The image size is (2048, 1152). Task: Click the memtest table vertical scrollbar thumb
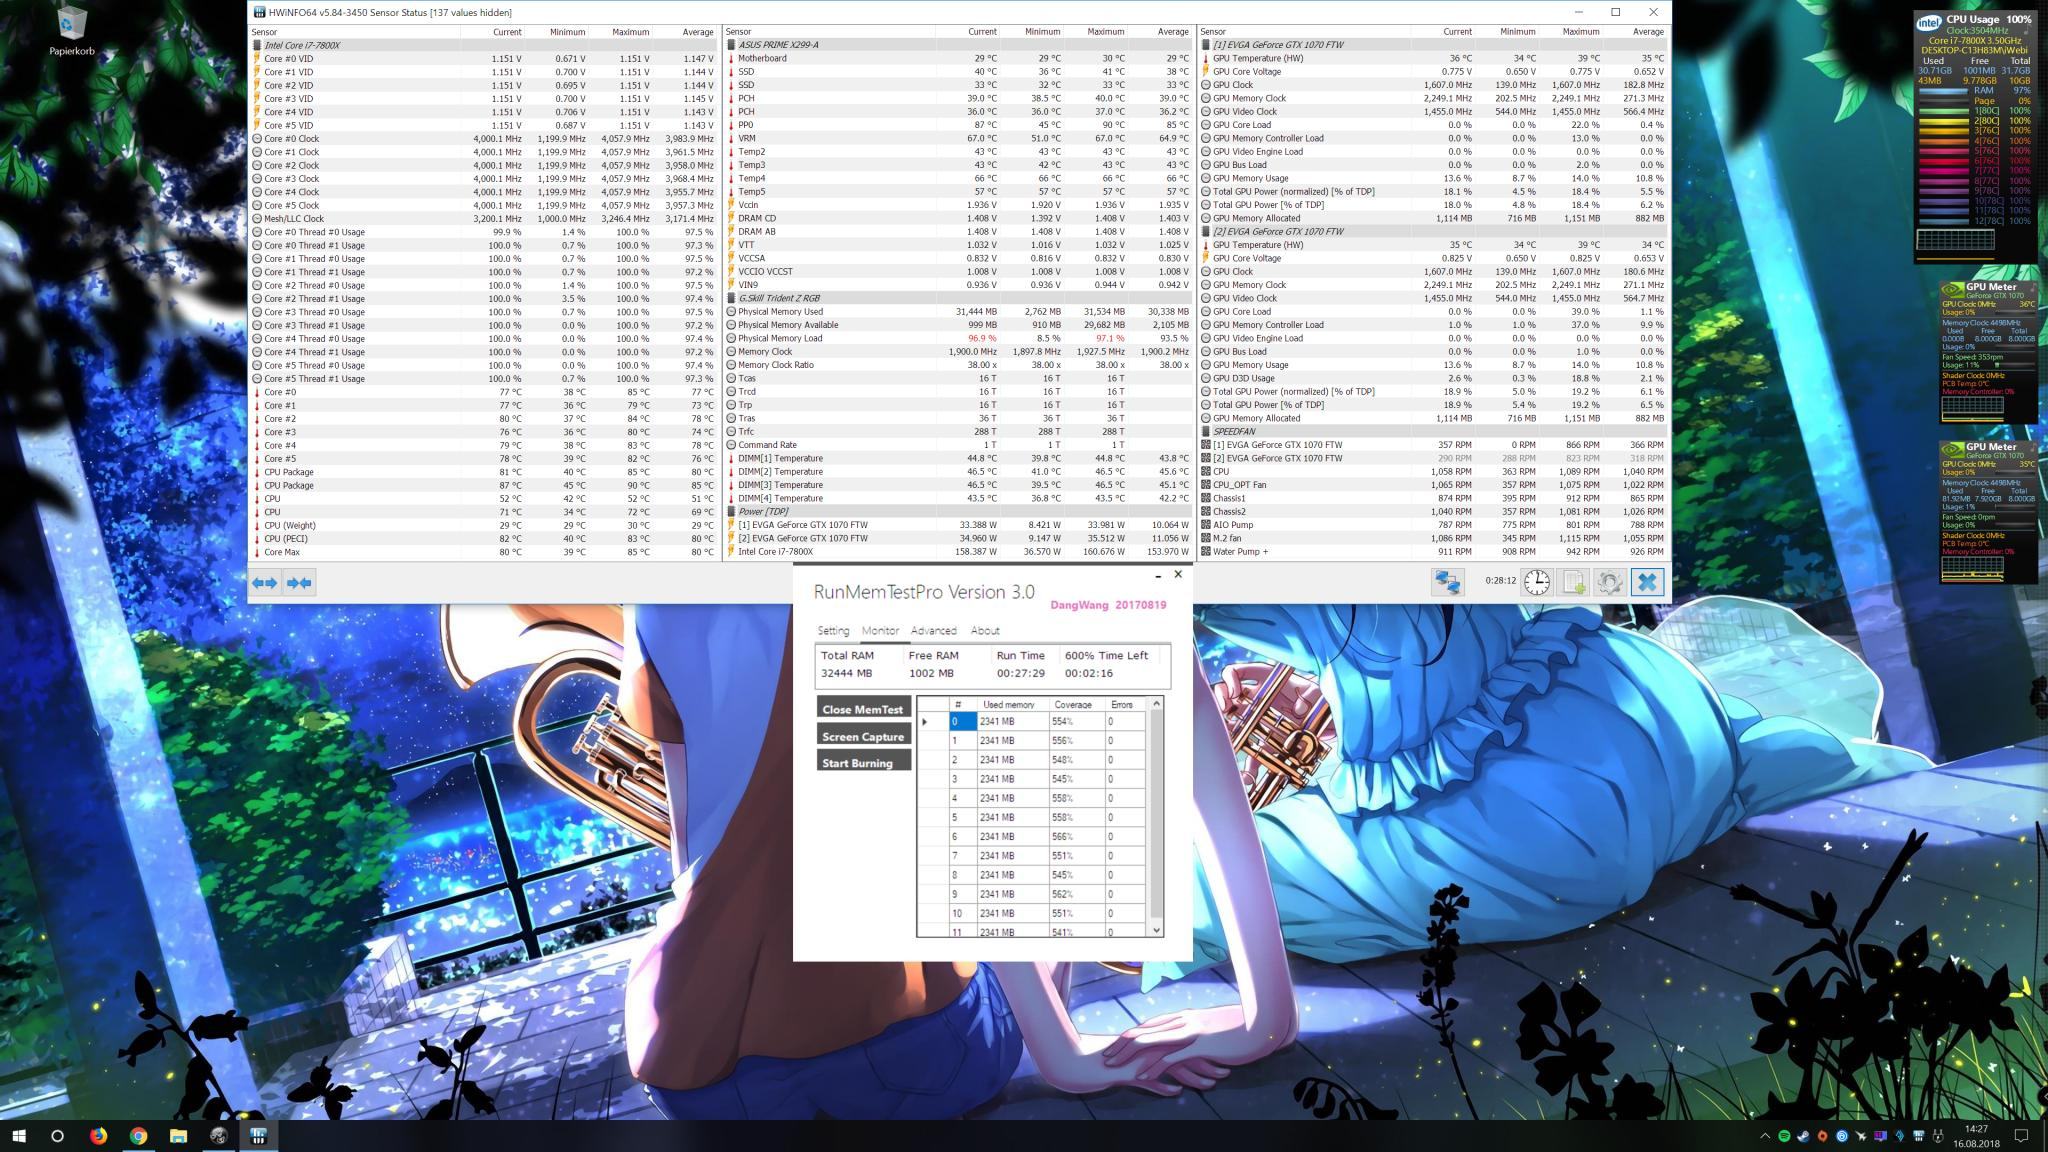coord(1157,813)
